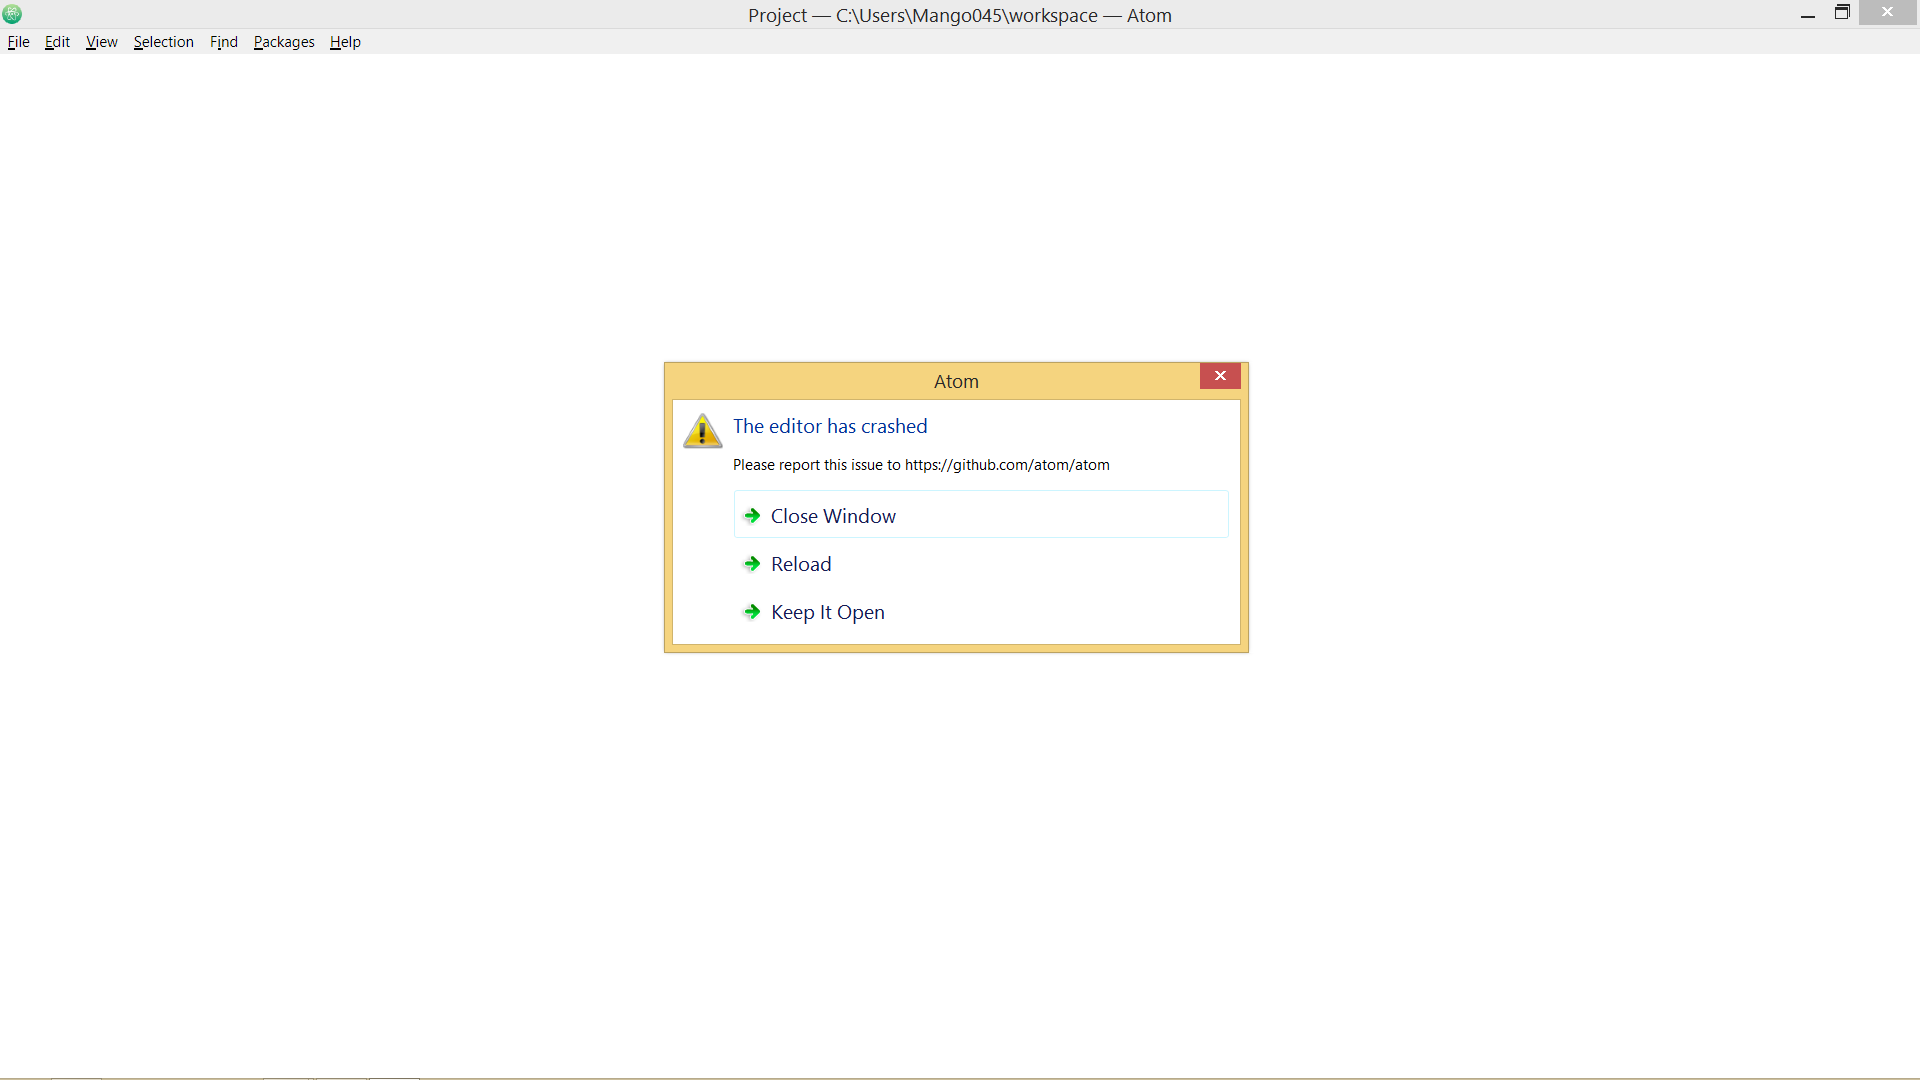Minimize the Atom window

pyautogui.click(x=1808, y=14)
